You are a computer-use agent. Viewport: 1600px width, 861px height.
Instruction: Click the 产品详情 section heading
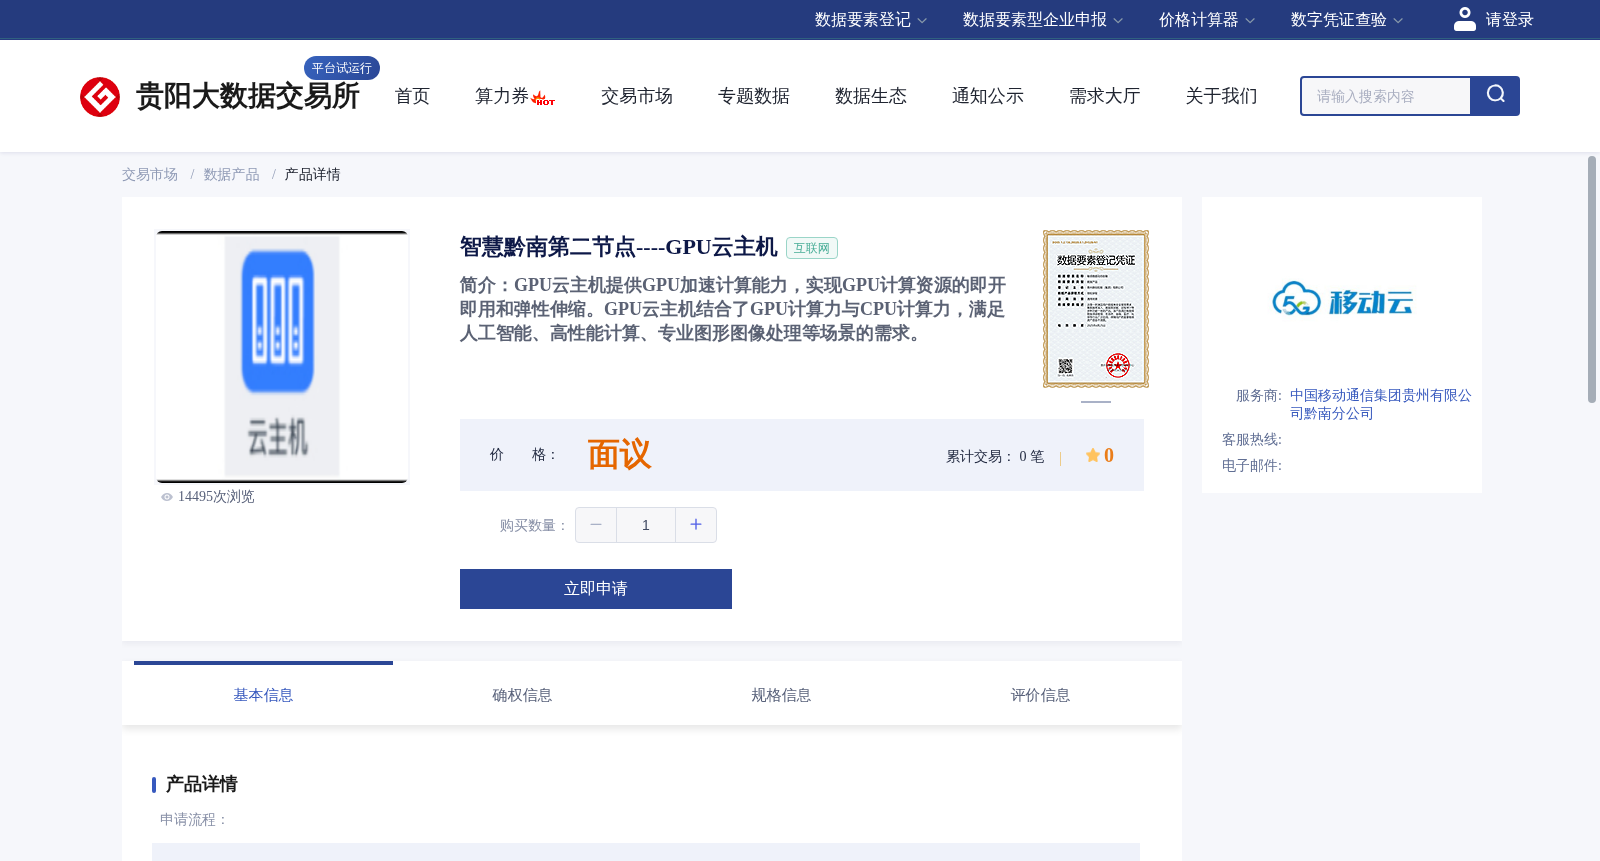pyautogui.click(x=202, y=784)
